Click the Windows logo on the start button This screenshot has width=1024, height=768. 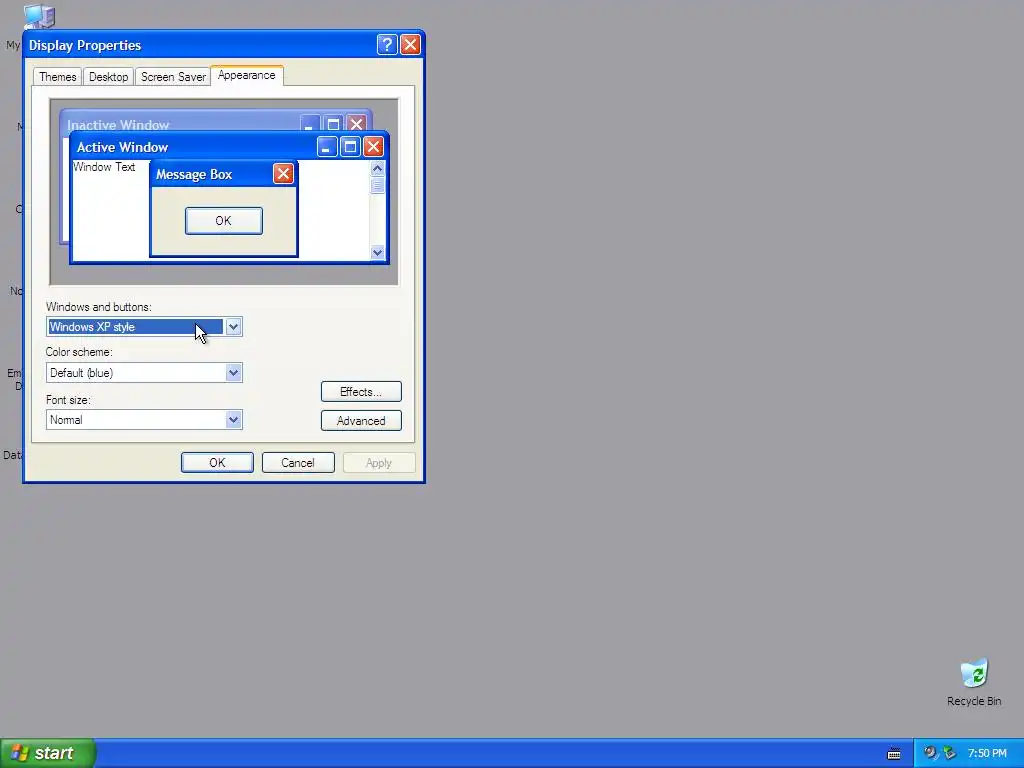click(20, 753)
